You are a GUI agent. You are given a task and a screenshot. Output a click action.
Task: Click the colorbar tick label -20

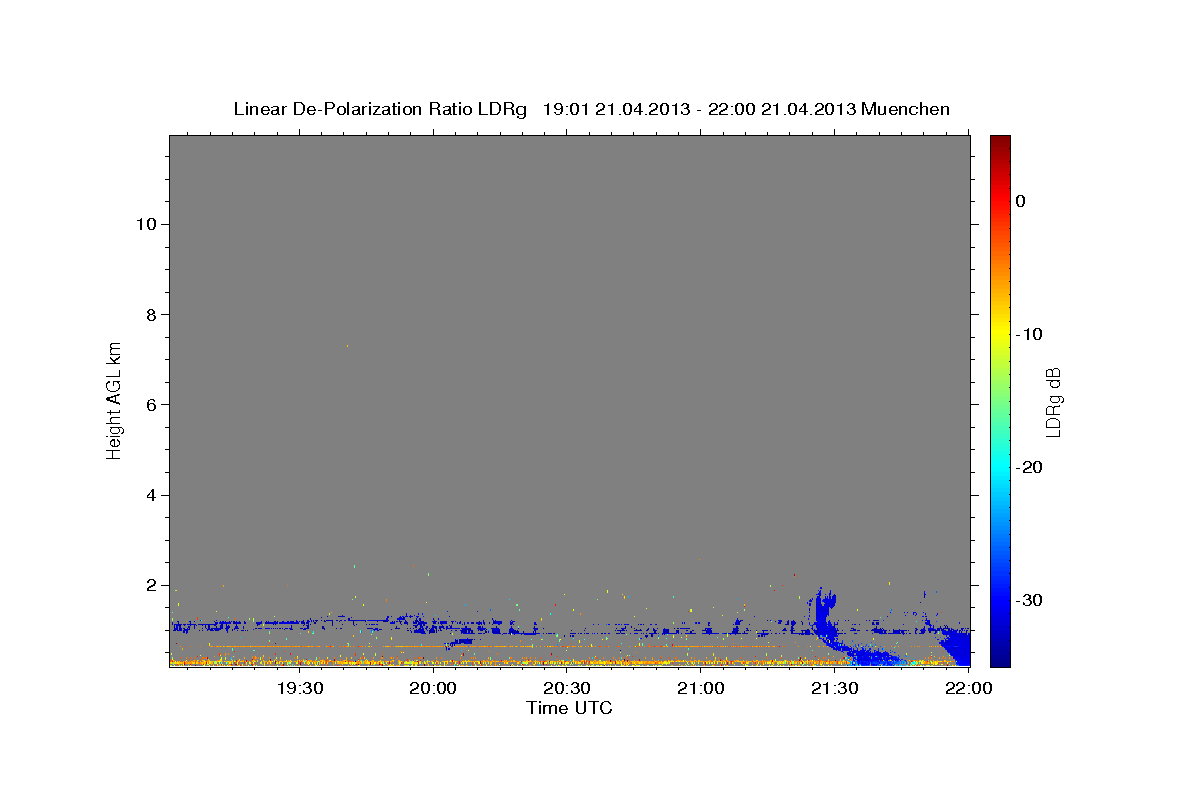(x=1029, y=467)
